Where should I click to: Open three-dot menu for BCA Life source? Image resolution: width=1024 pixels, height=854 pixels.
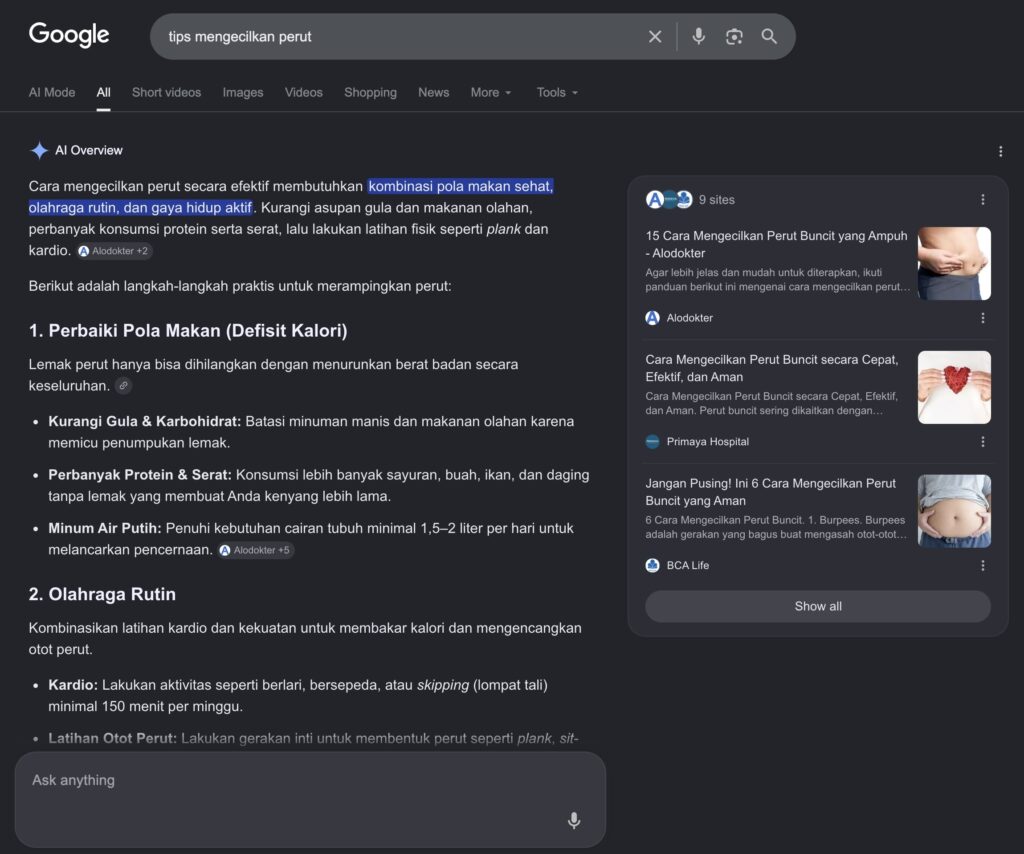pos(982,565)
